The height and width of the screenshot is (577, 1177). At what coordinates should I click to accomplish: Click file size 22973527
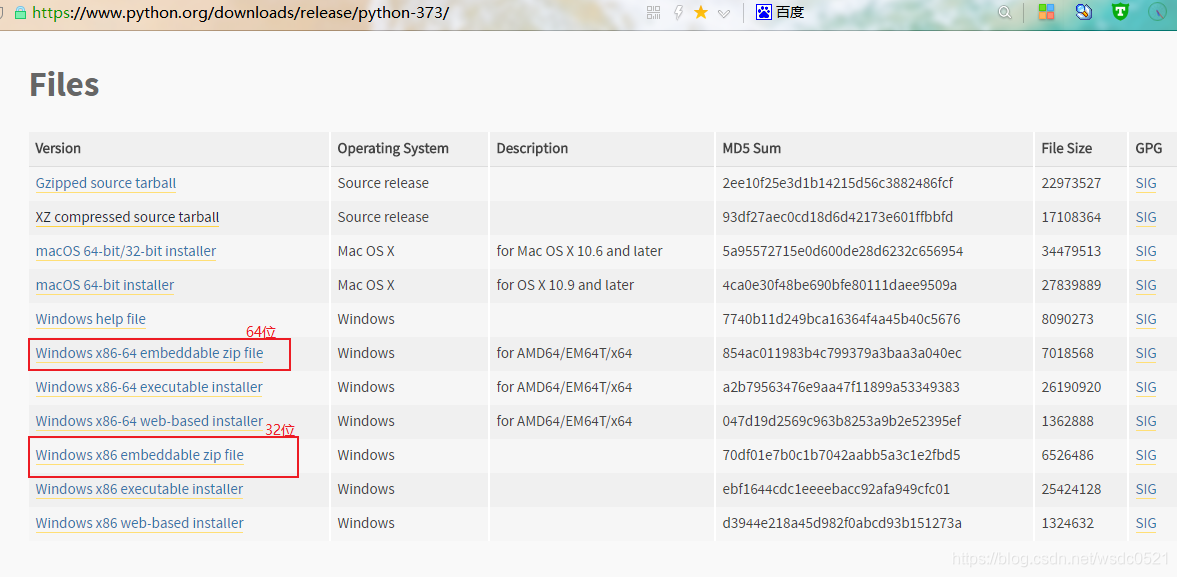pyautogui.click(x=1071, y=183)
